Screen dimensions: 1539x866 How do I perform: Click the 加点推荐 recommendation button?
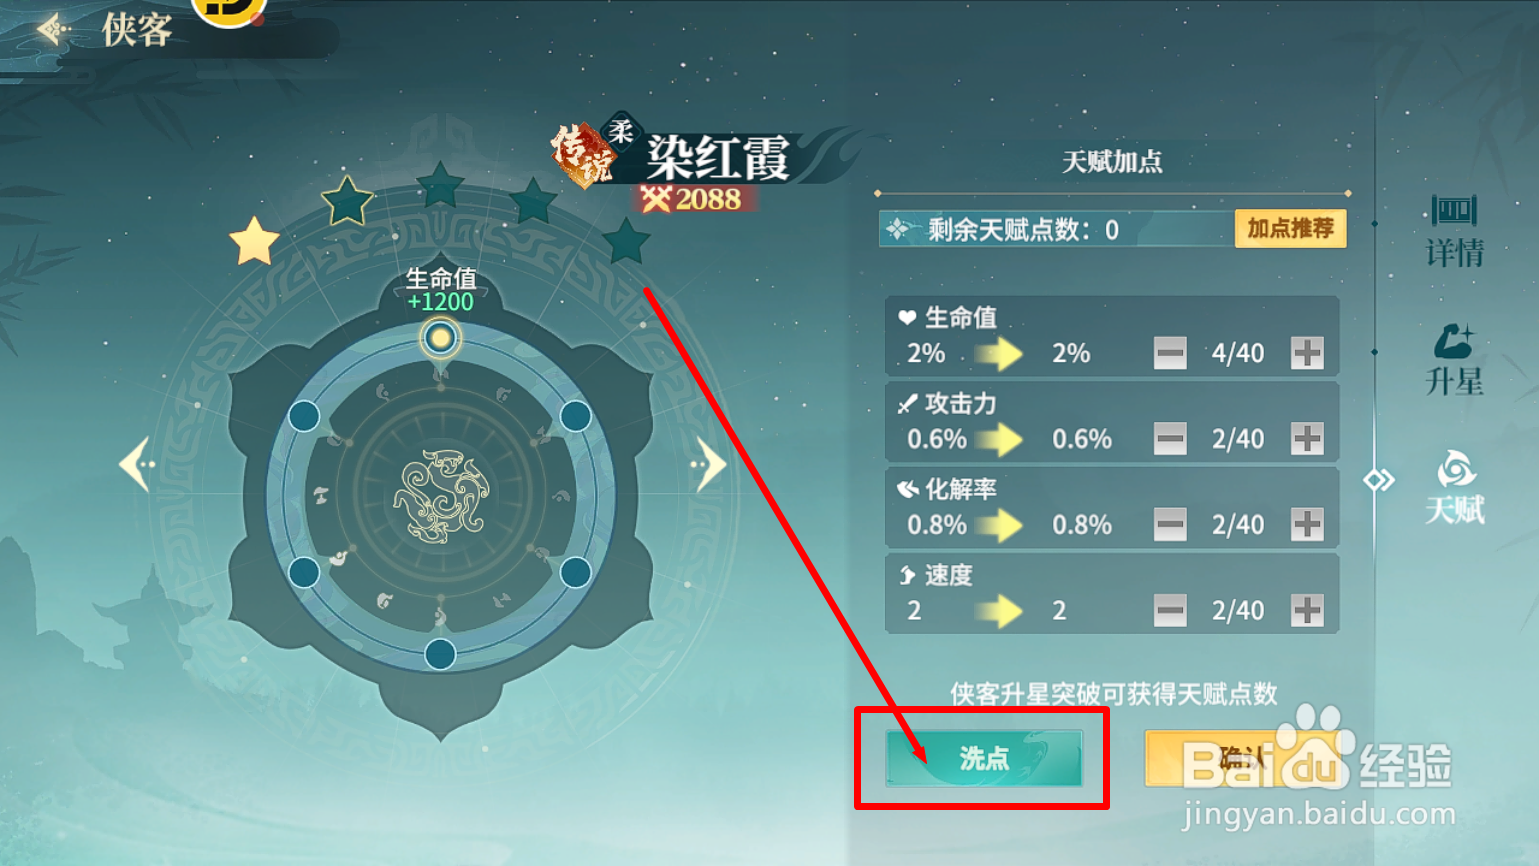point(1291,229)
